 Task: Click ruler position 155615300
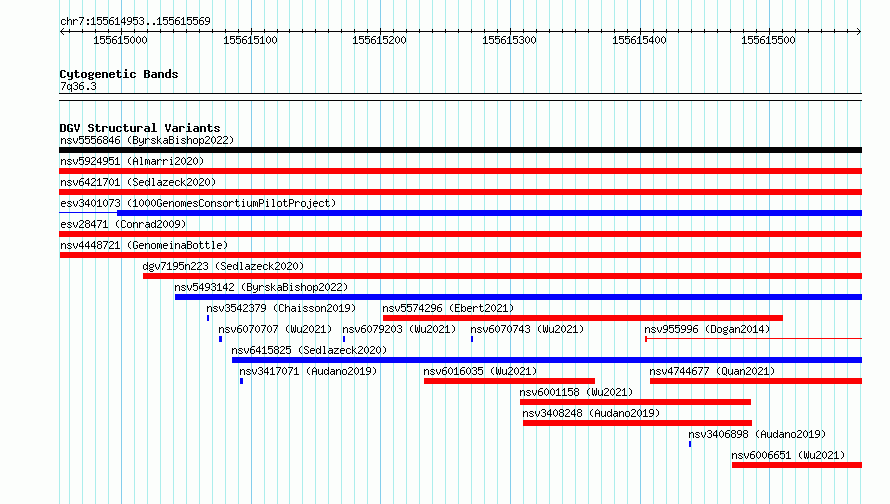click(x=509, y=40)
